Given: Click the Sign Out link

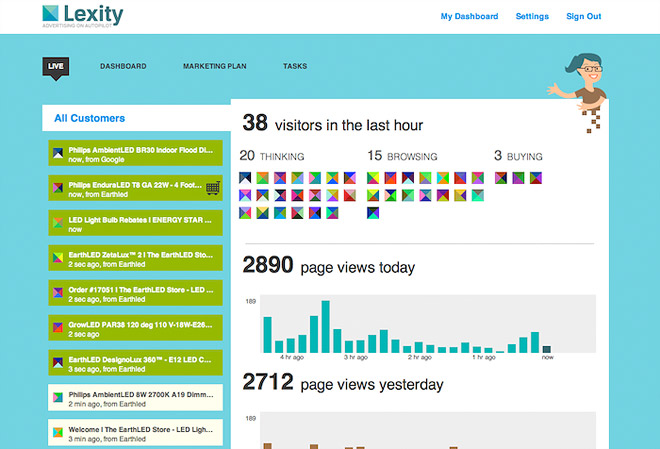Looking at the screenshot, I should (x=583, y=16).
